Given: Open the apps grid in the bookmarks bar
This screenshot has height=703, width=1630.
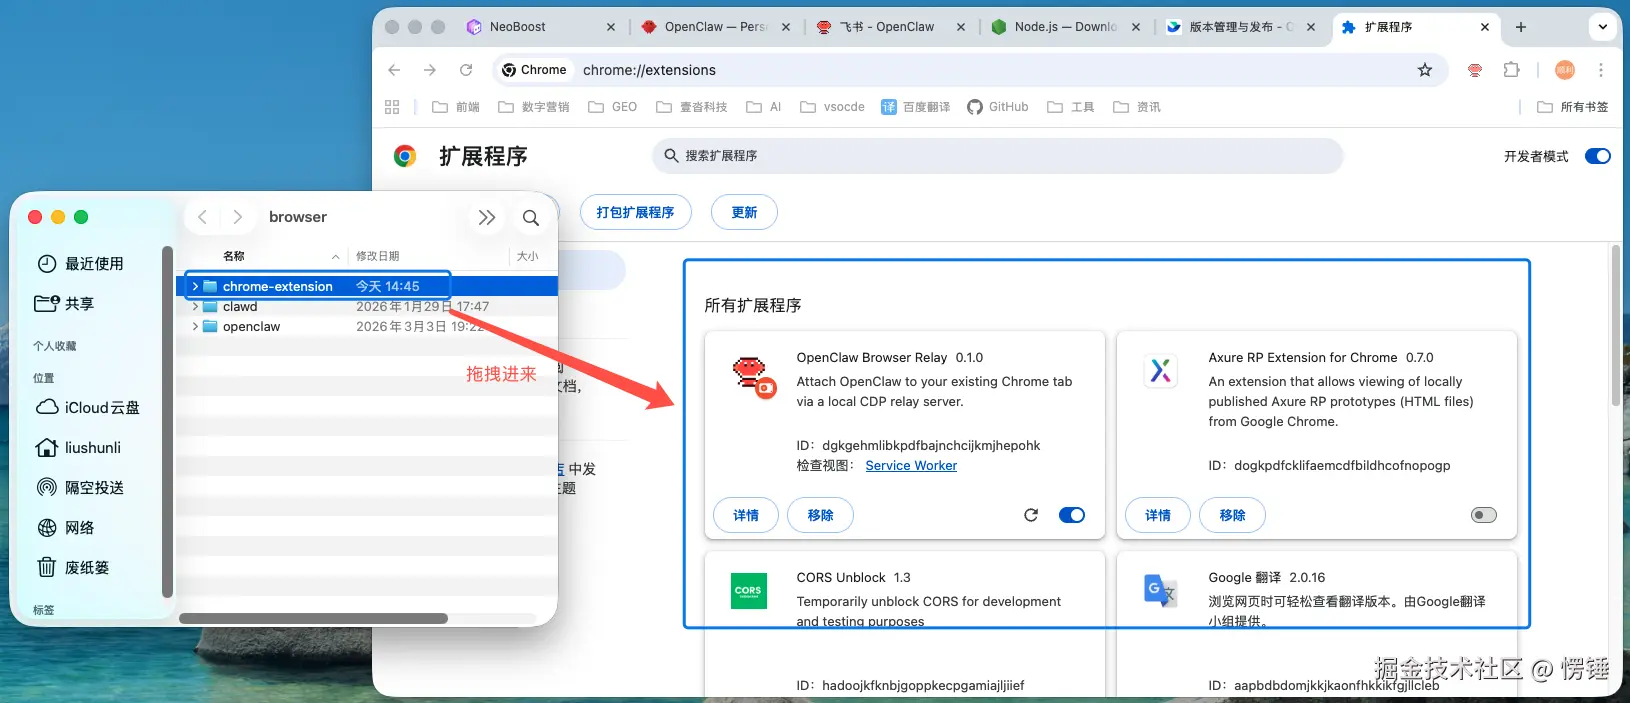Looking at the screenshot, I should pos(392,107).
